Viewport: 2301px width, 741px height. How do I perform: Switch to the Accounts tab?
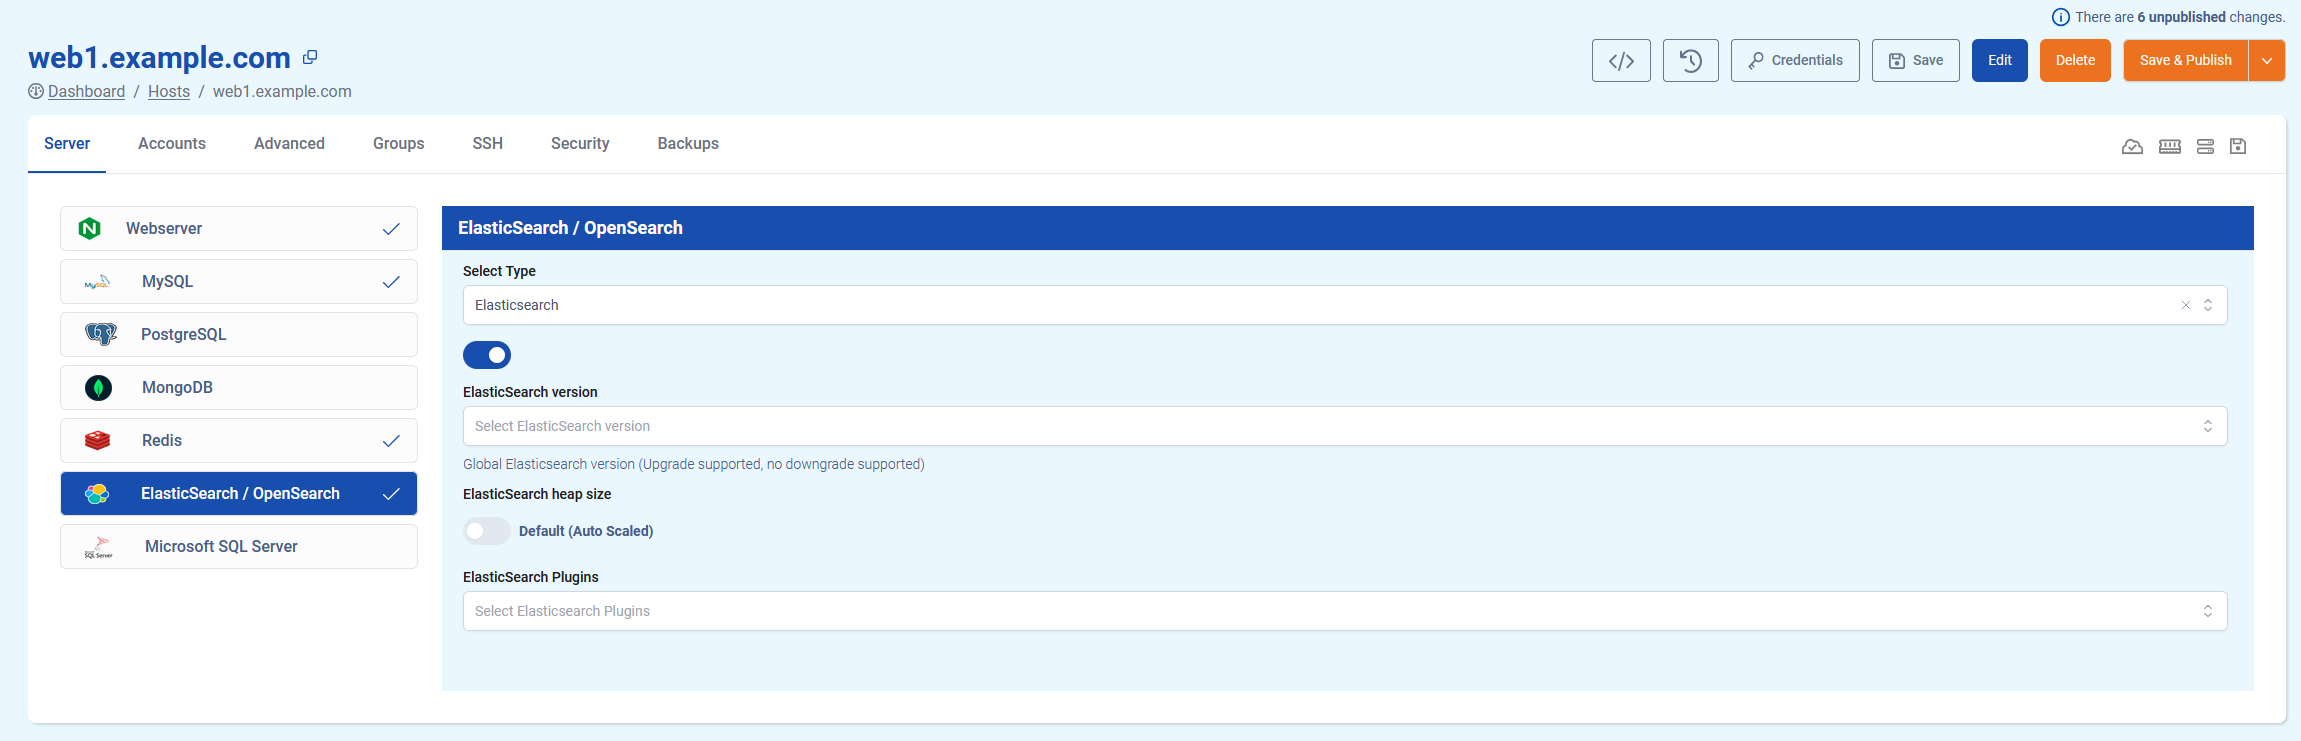tap(172, 144)
